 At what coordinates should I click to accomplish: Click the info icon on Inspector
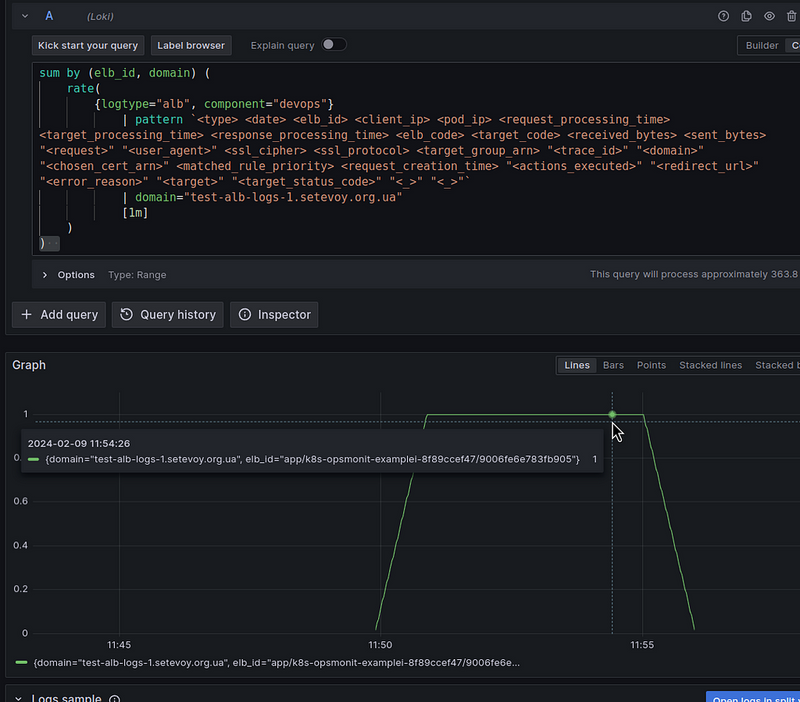click(245, 314)
